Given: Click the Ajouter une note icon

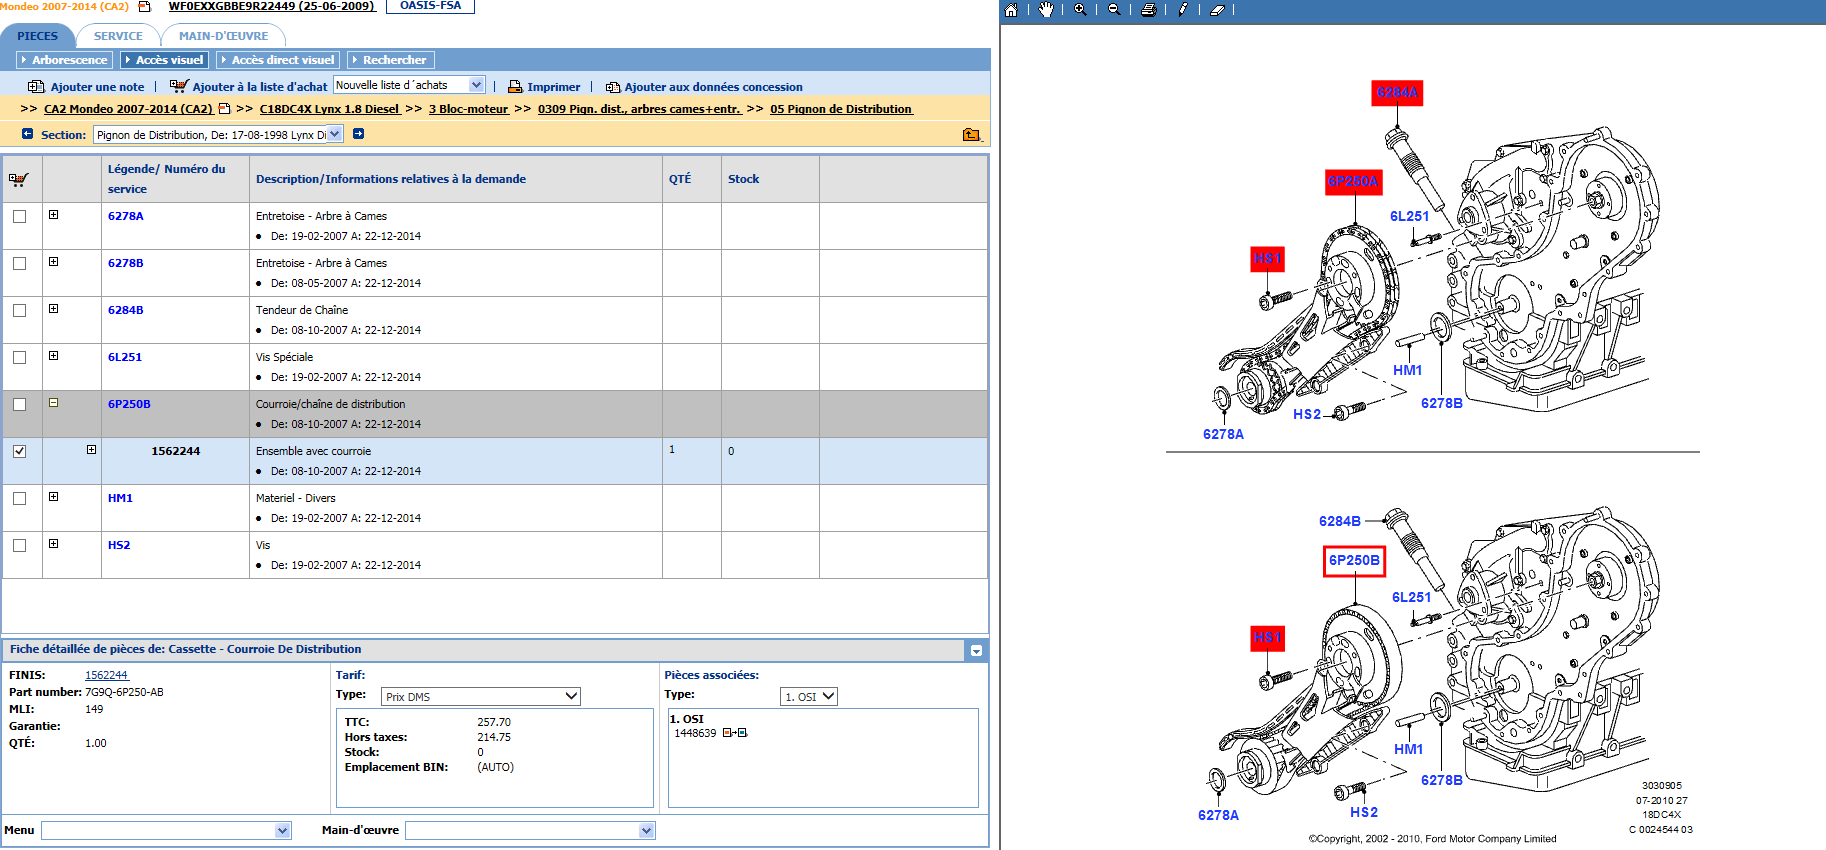Looking at the screenshot, I should 36,87.
